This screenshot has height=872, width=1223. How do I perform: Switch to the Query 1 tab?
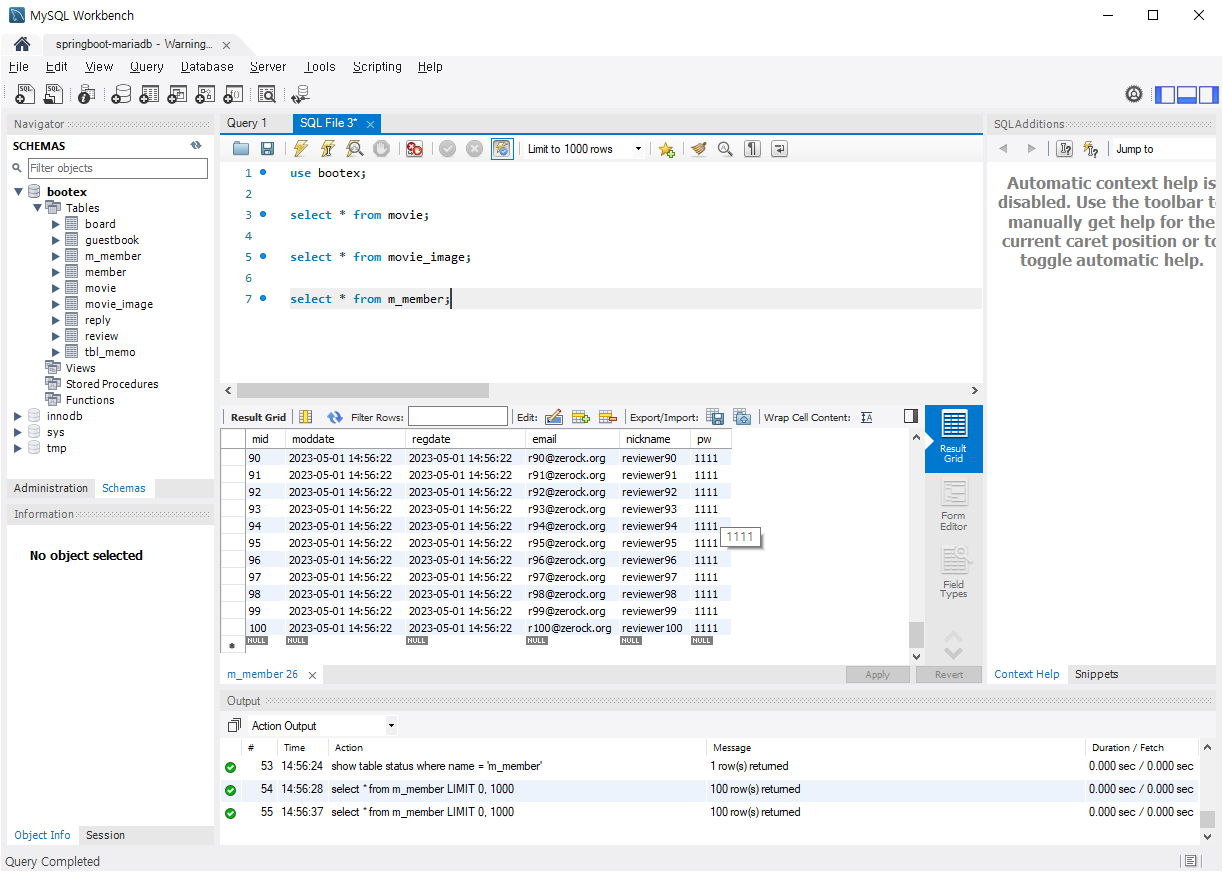point(247,123)
